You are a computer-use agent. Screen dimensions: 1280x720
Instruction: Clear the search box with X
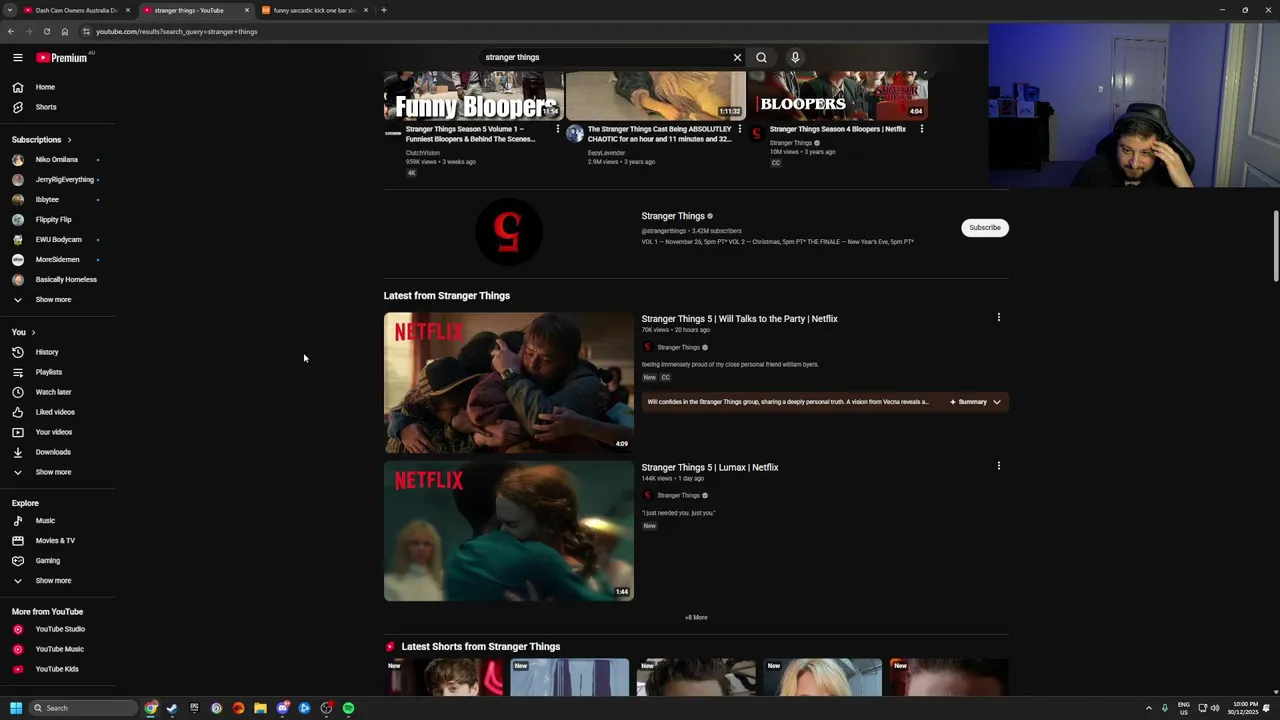[737, 57]
